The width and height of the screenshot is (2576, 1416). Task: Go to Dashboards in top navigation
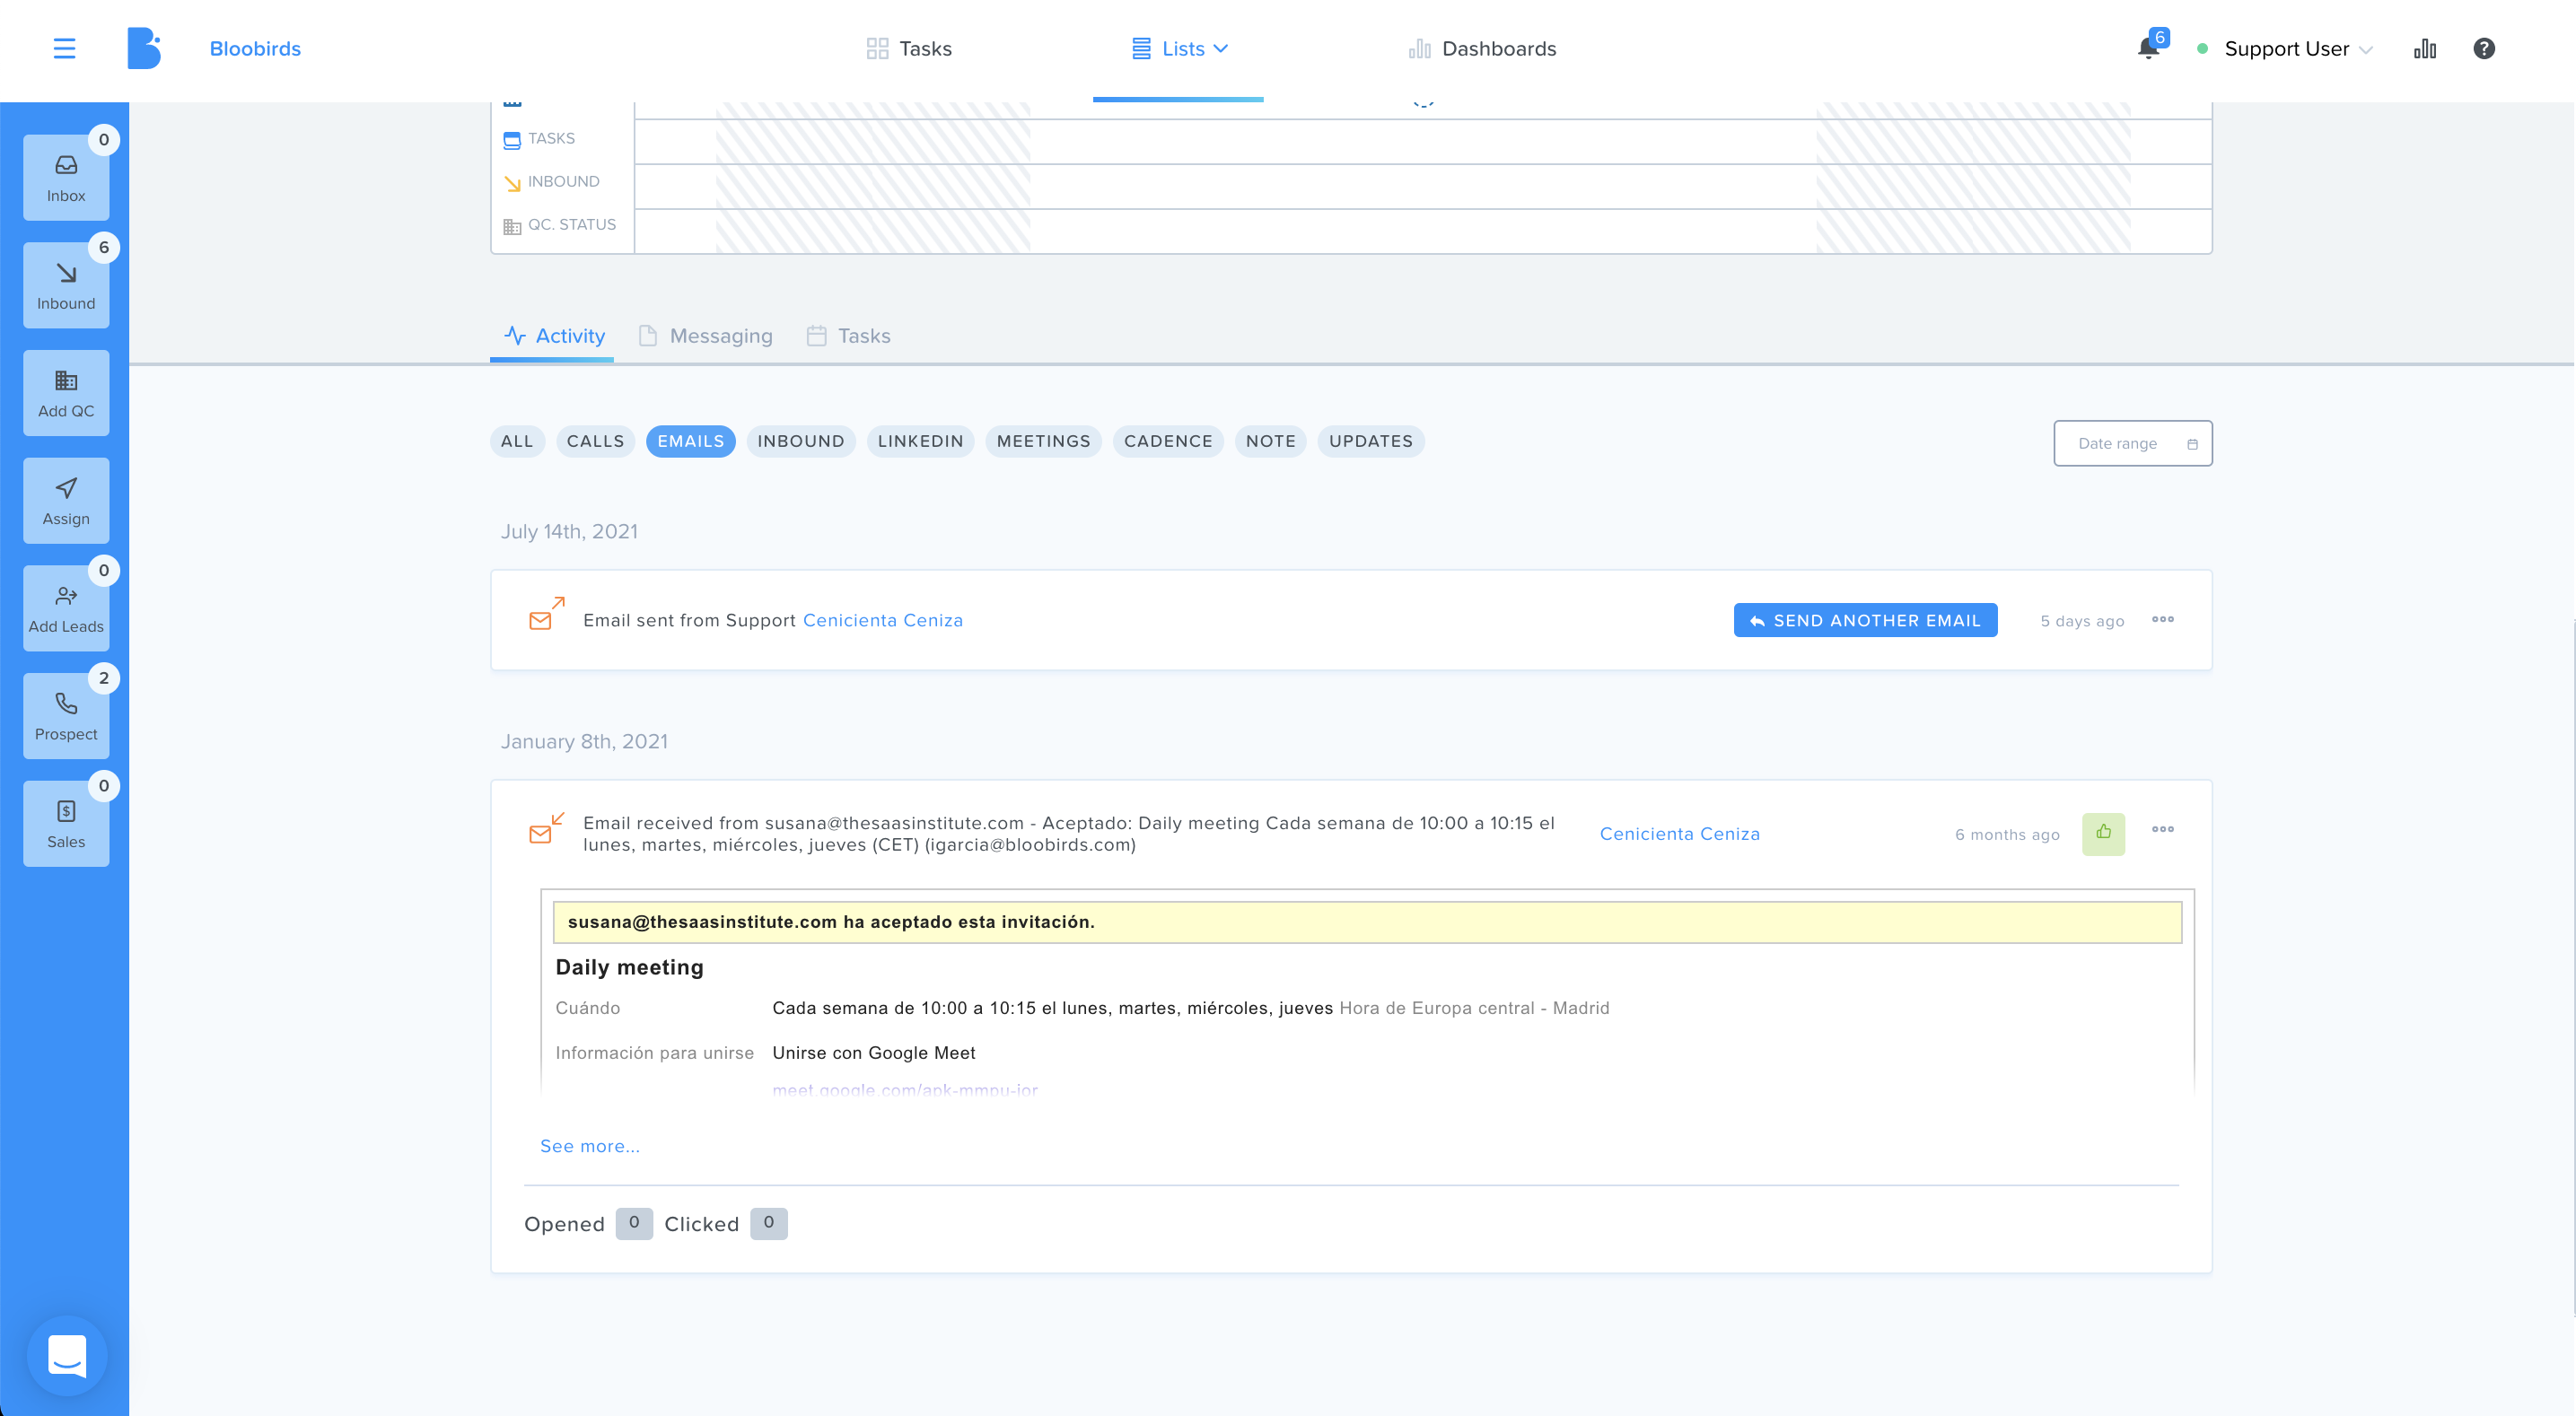pyautogui.click(x=1482, y=48)
